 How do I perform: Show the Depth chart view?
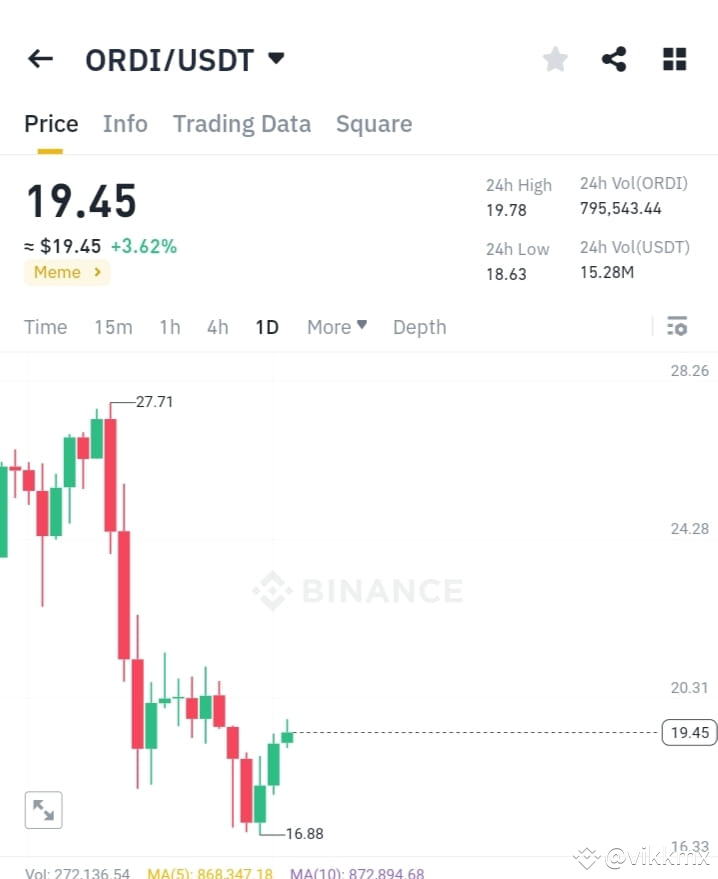coord(420,327)
